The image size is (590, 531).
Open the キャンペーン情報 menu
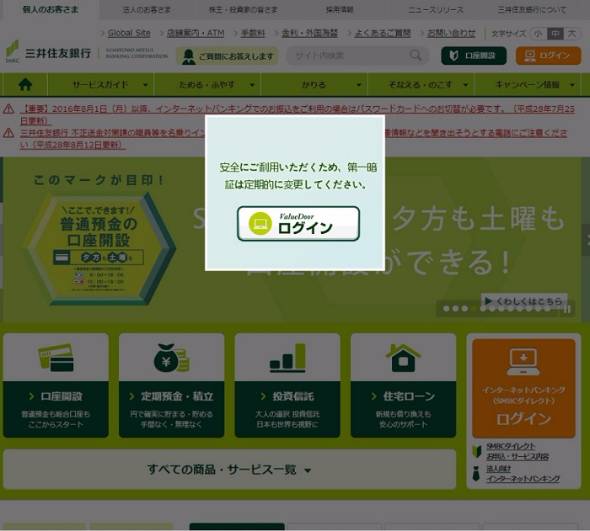[x=527, y=85]
